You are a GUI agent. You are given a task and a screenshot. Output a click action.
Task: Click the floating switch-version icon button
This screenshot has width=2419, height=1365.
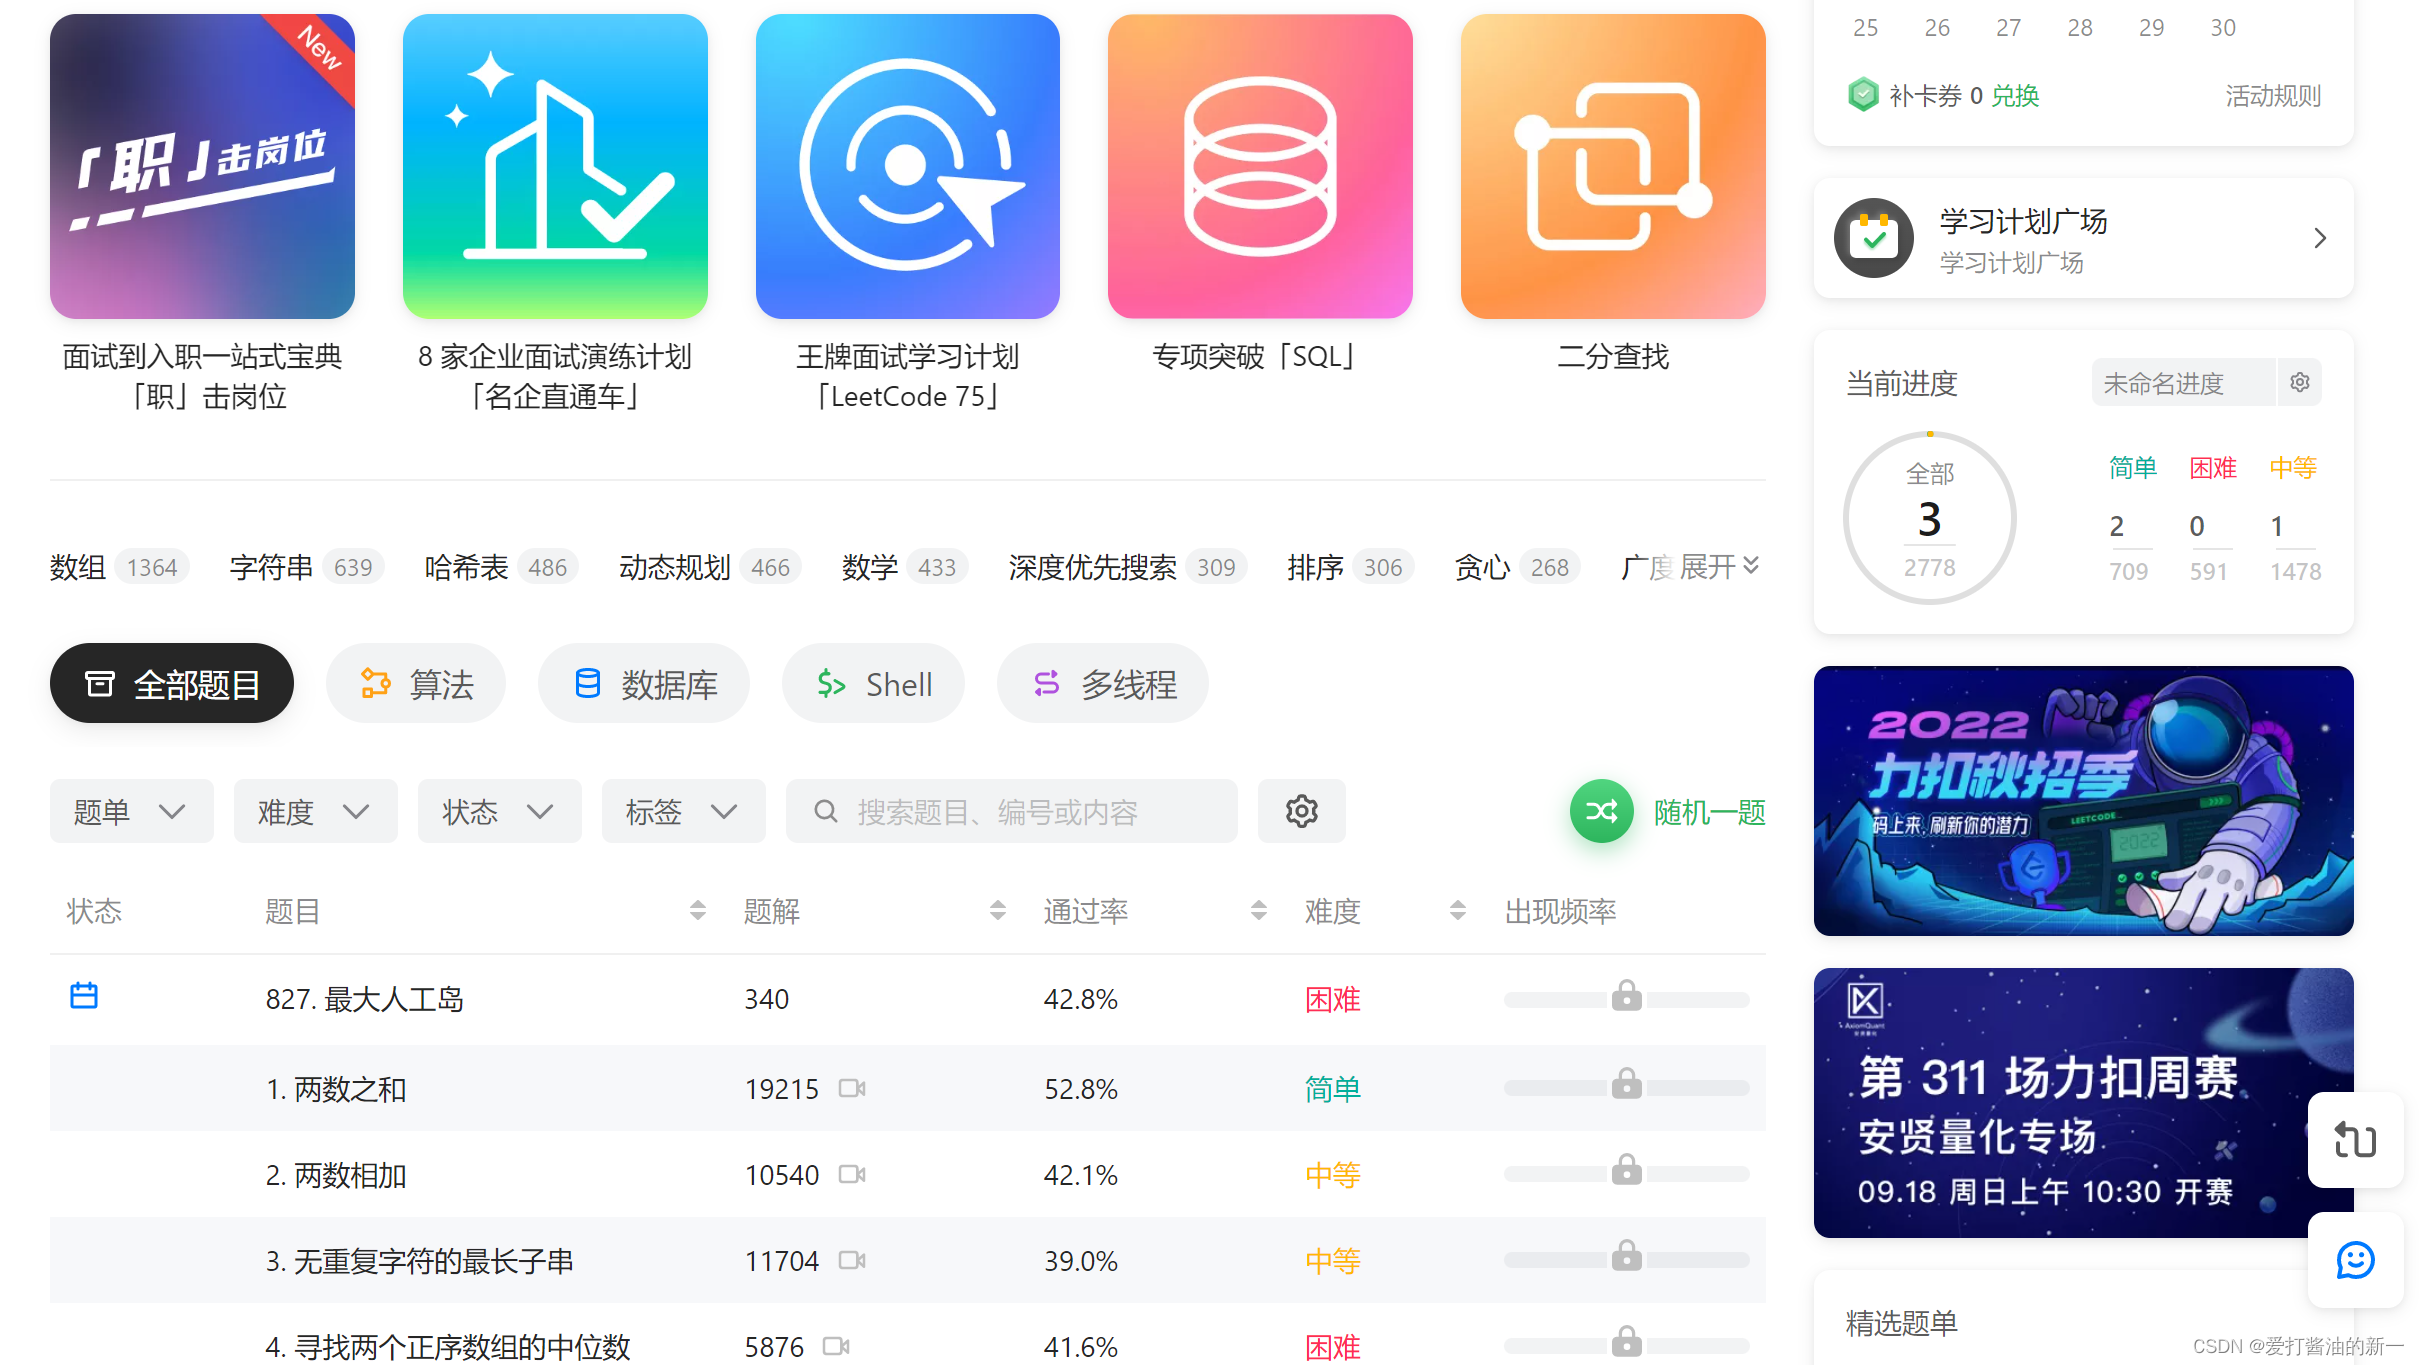[2356, 1139]
